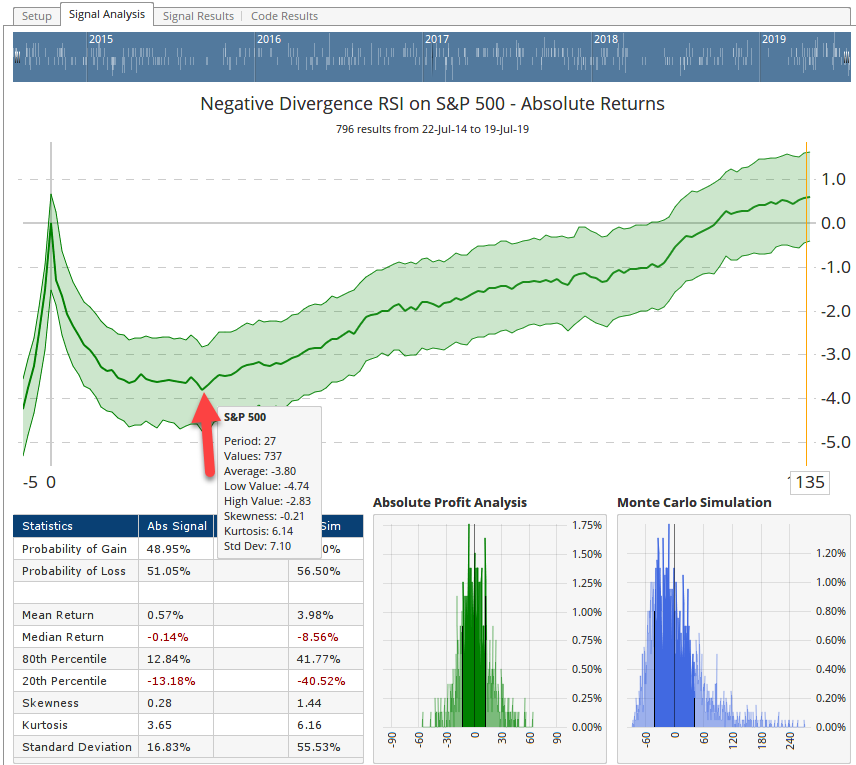Click the -40.52% simulated percentile value
The width and height of the screenshot is (856, 765).
pos(321,681)
